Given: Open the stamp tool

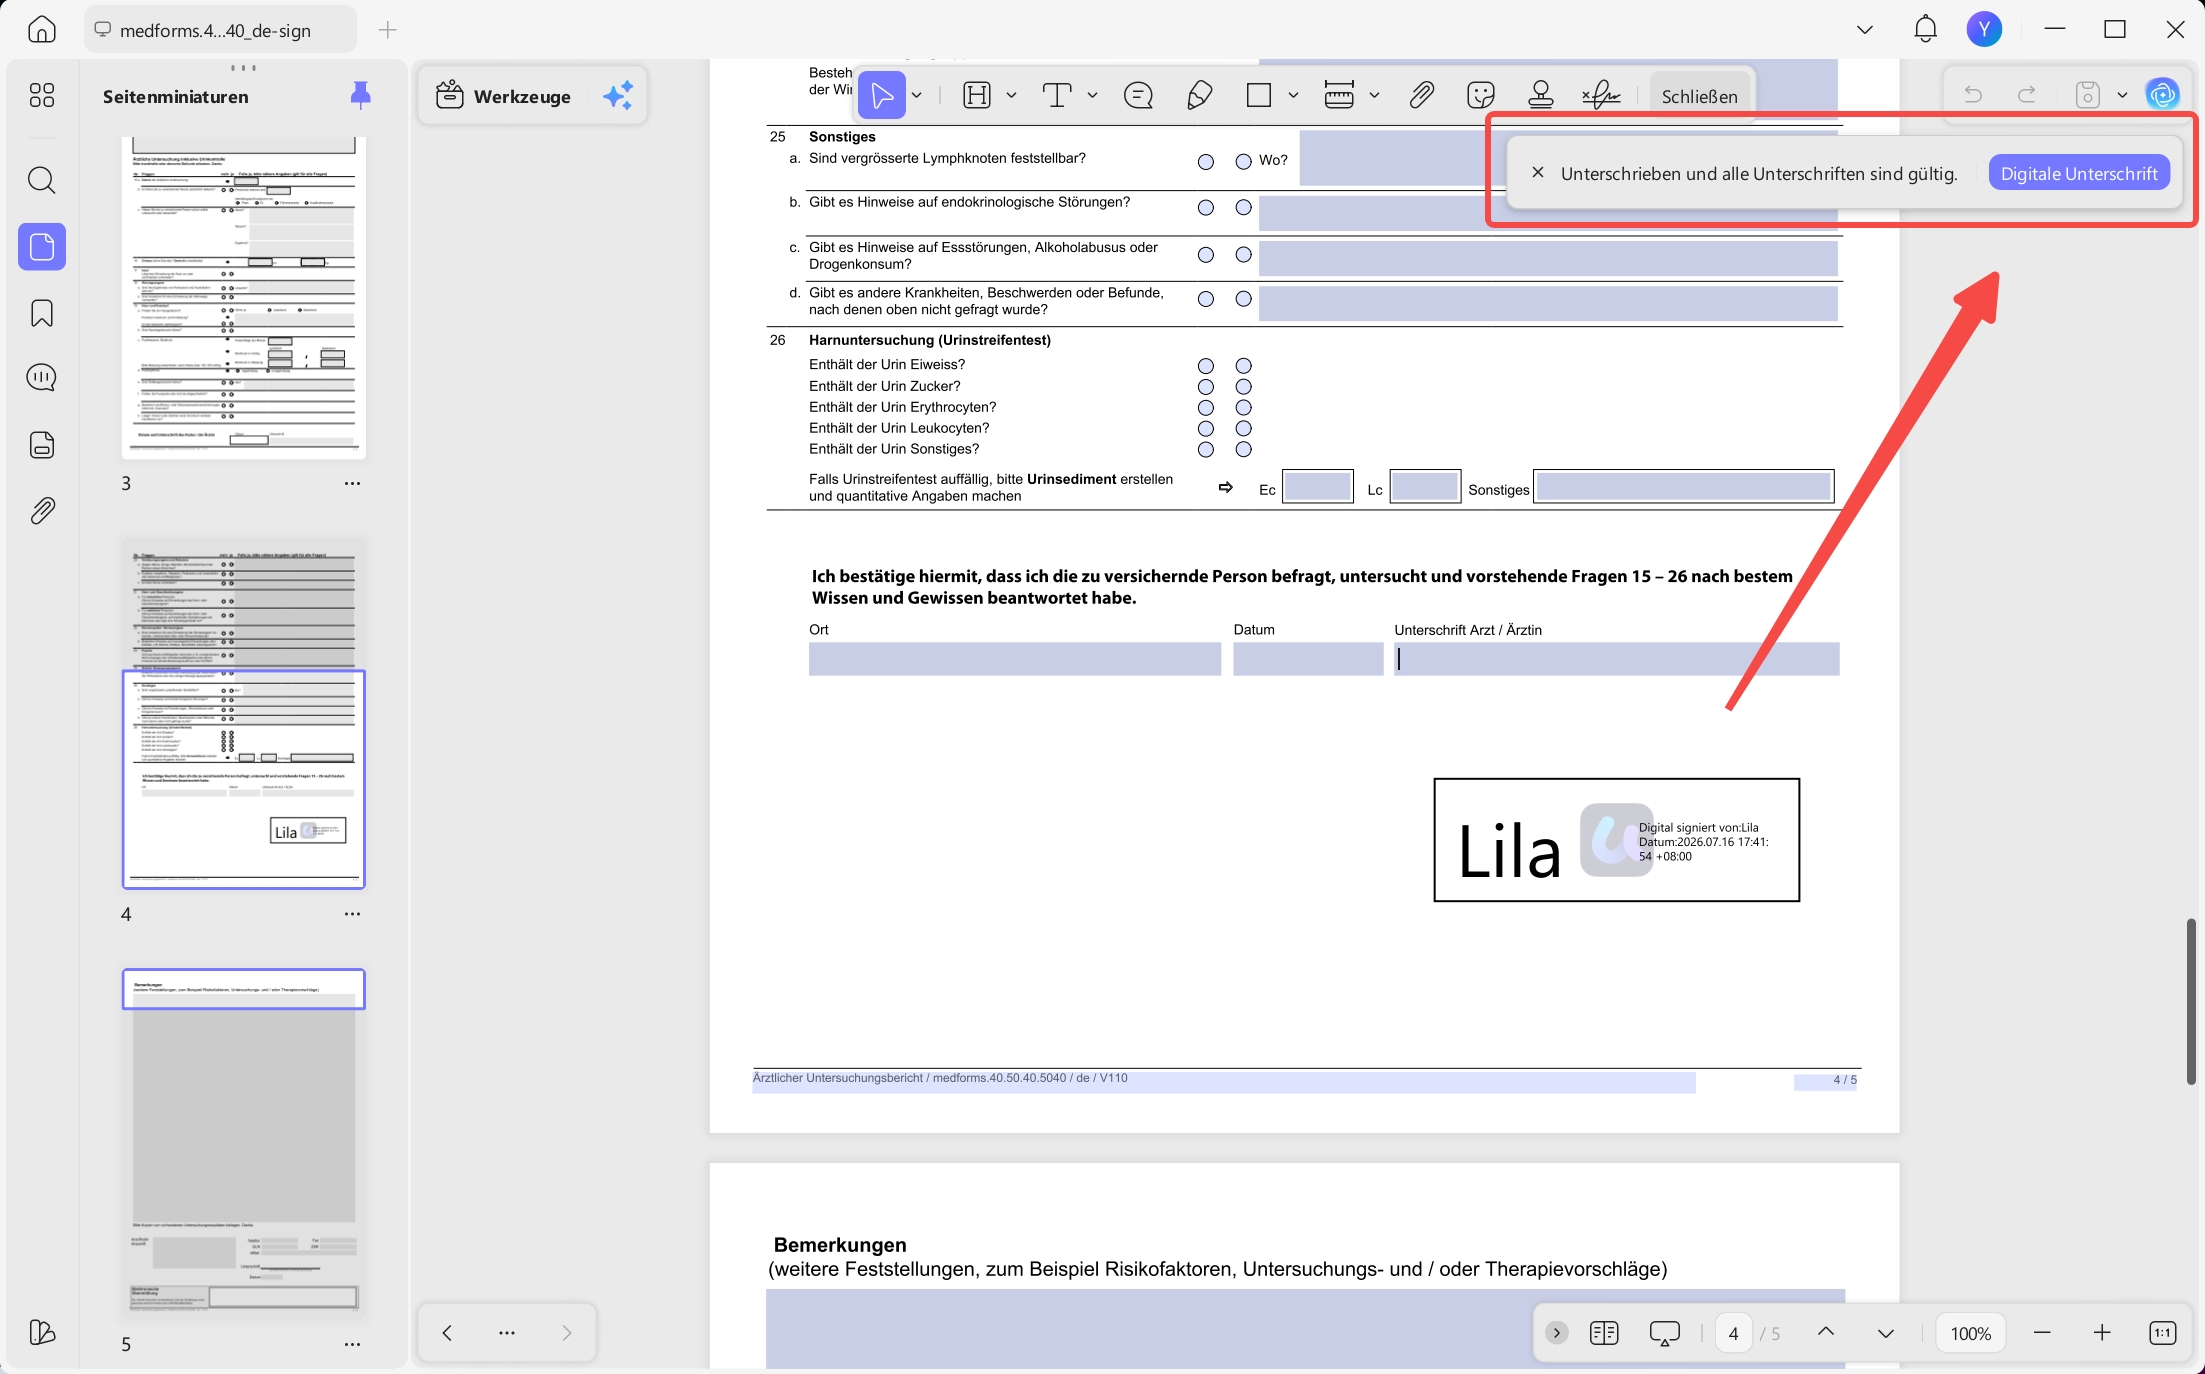Looking at the screenshot, I should pyautogui.click(x=1541, y=96).
